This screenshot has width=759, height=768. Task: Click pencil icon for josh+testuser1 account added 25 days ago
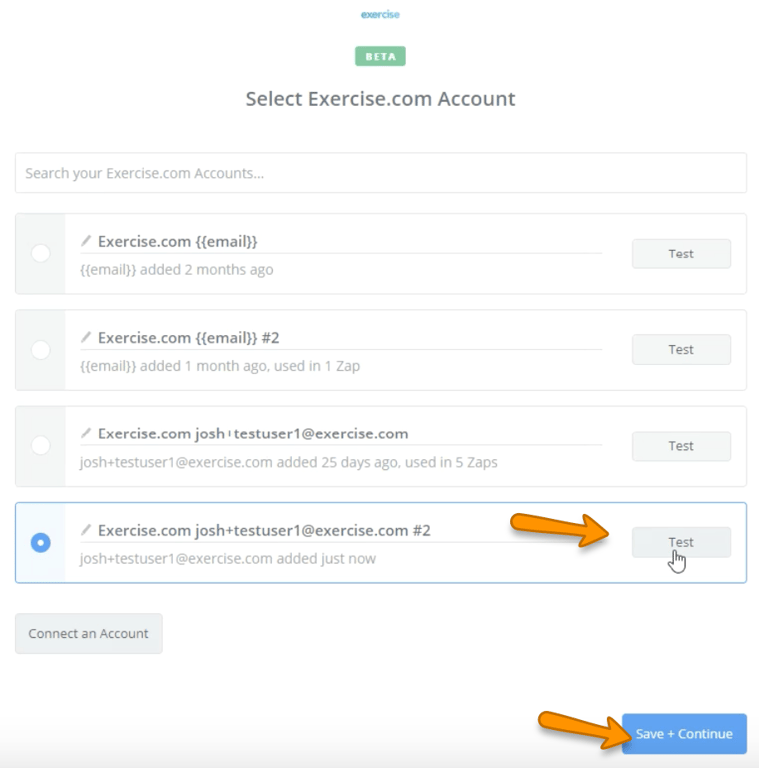coord(87,433)
